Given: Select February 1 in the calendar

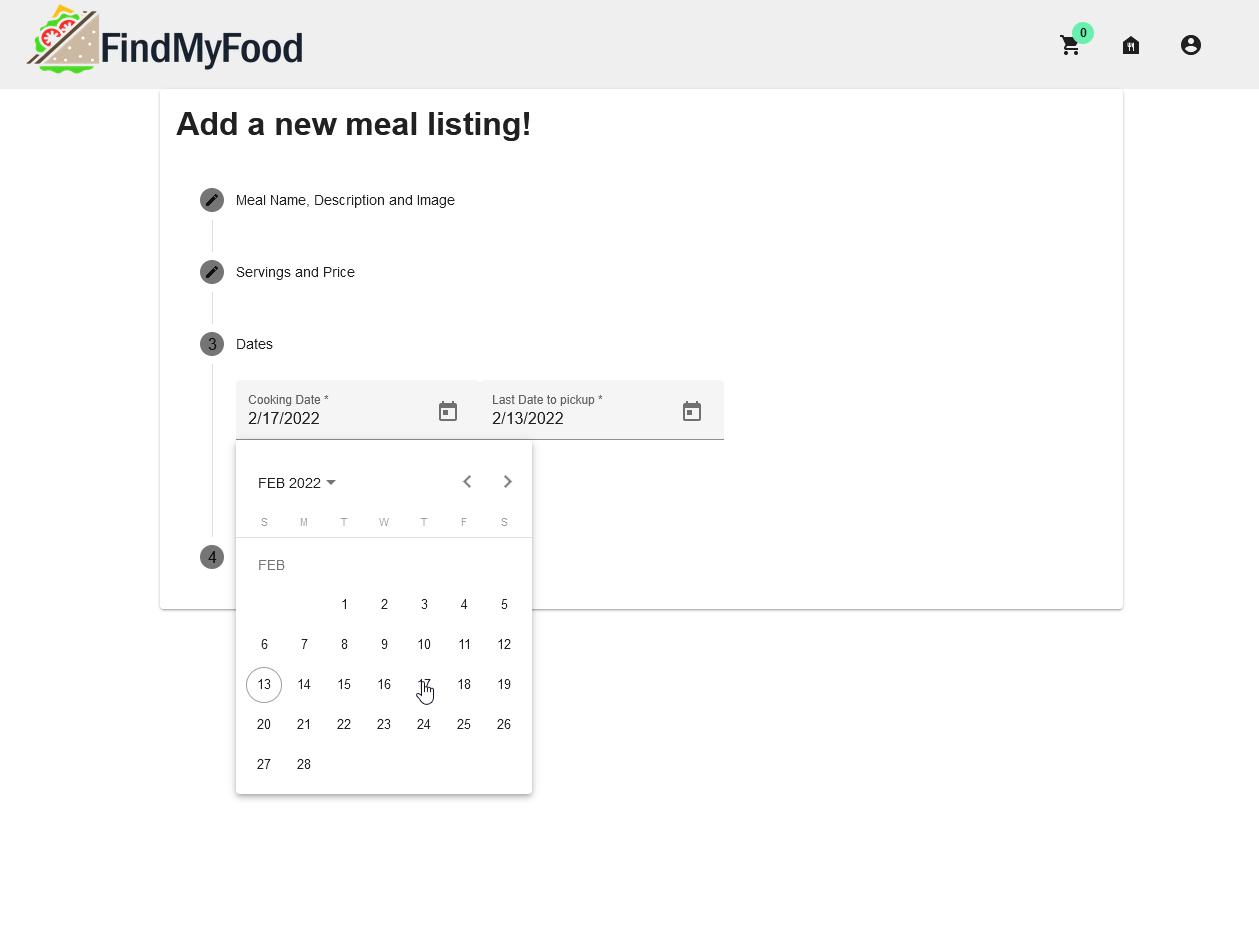Looking at the screenshot, I should [x=344, y=605].
